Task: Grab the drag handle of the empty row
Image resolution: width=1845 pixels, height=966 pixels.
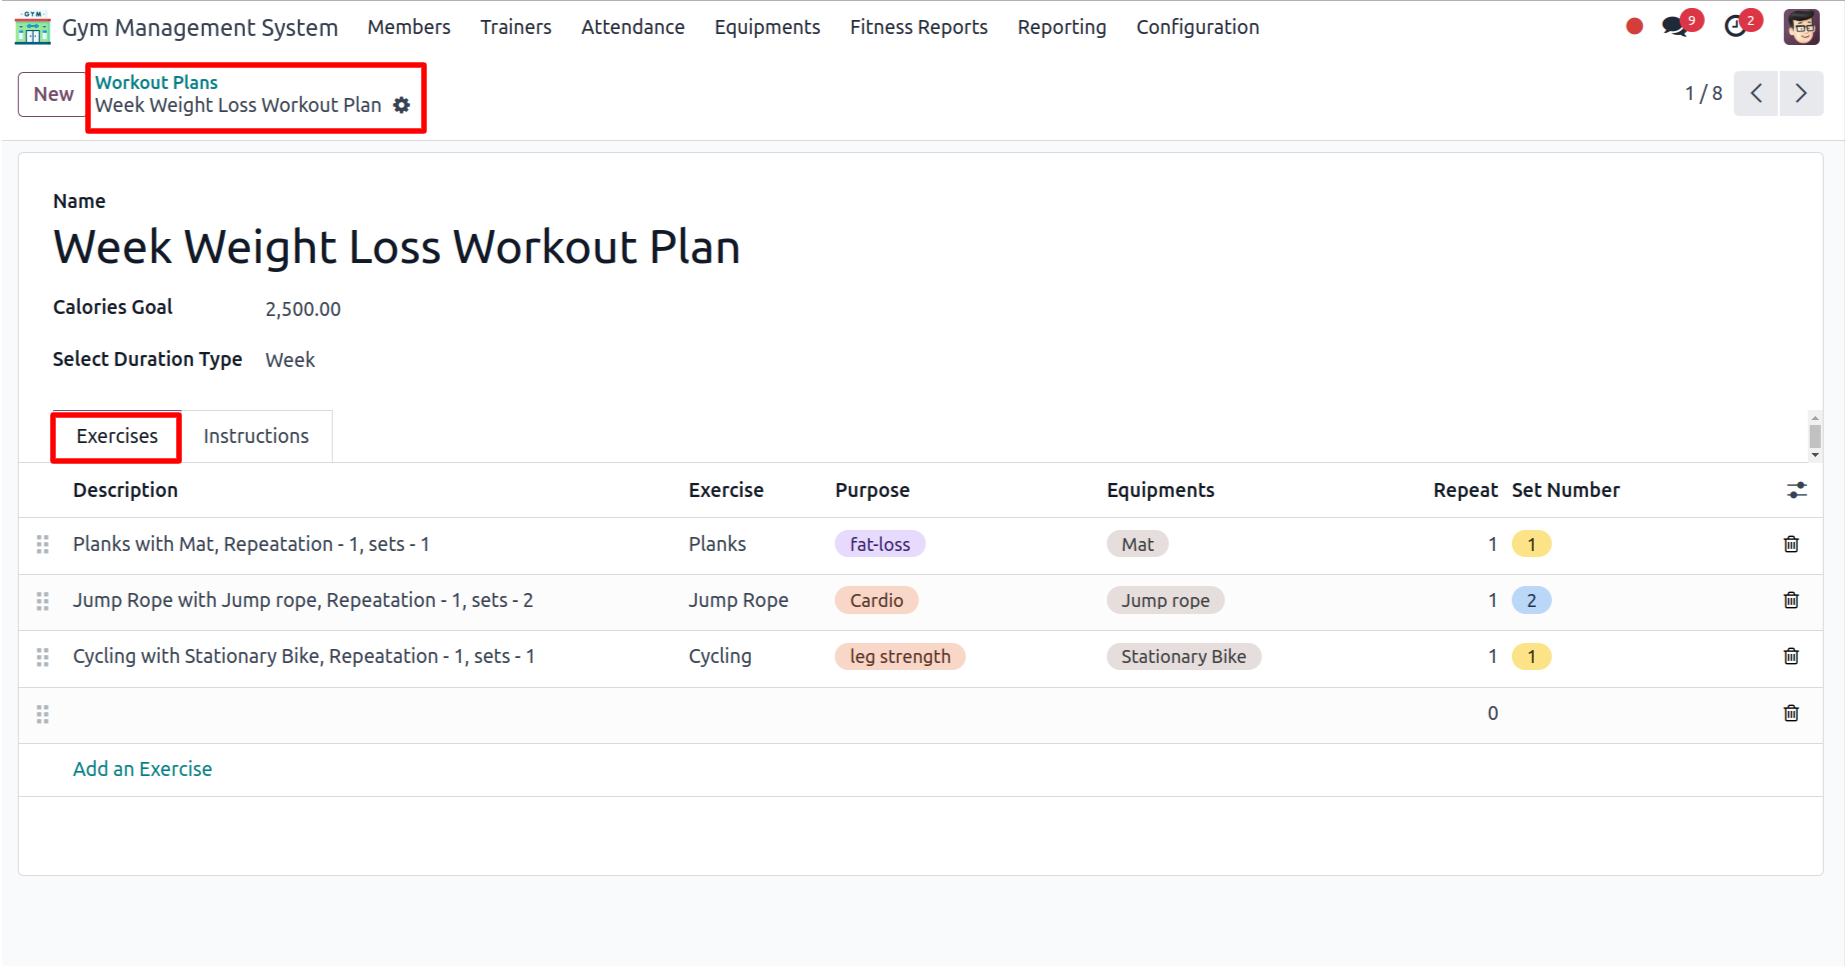Action: (42, 714)
